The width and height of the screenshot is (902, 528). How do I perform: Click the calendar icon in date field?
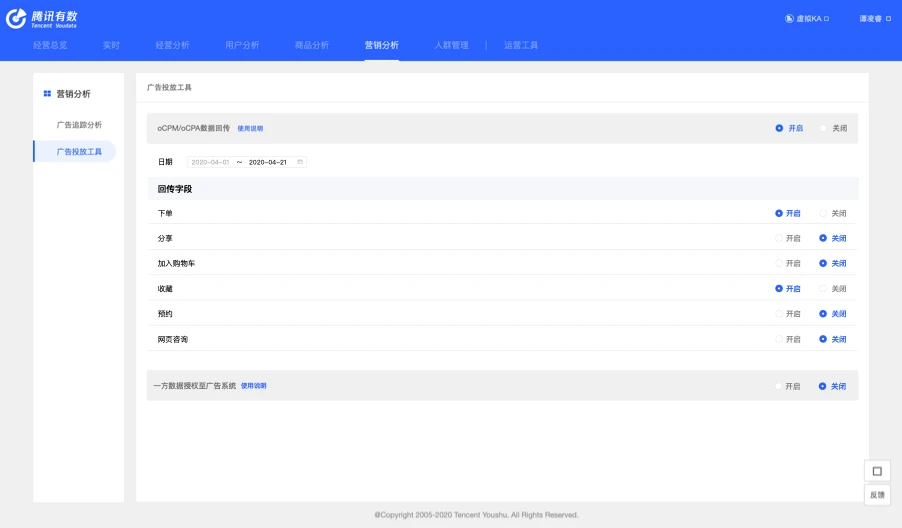pyautogui.click(x=300, y=162)
